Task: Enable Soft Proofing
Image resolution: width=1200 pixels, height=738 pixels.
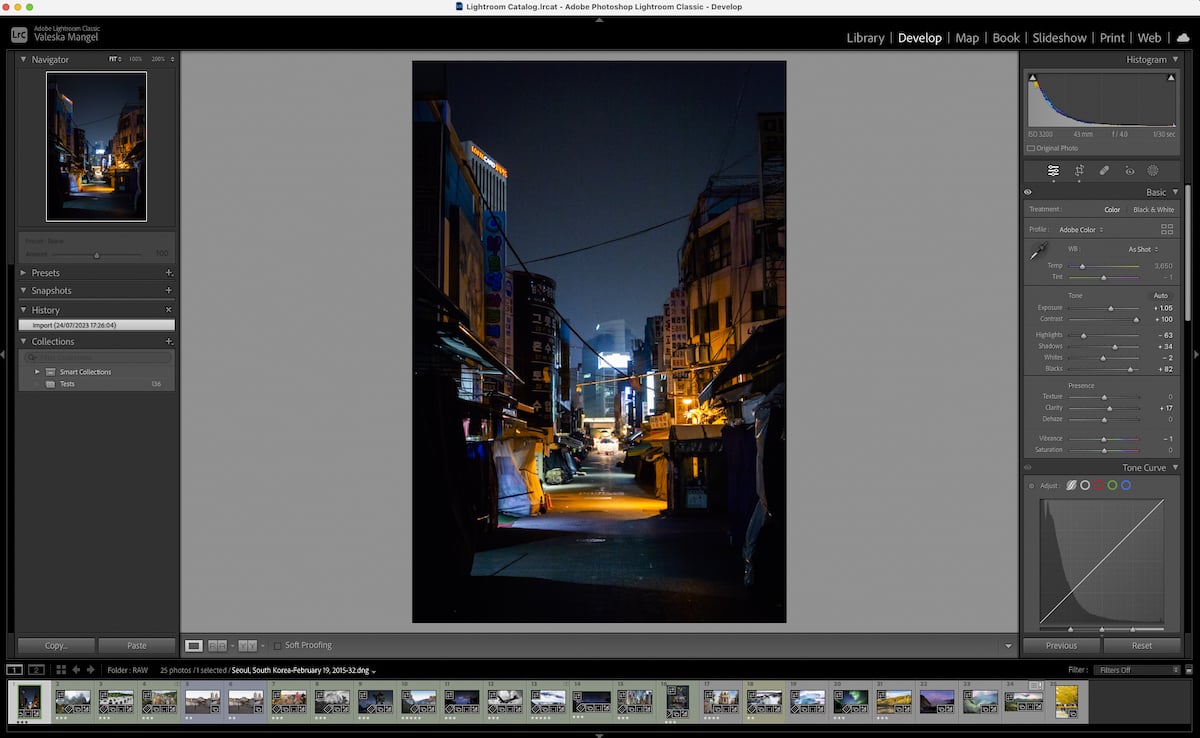Action: [x=277, y=645]
